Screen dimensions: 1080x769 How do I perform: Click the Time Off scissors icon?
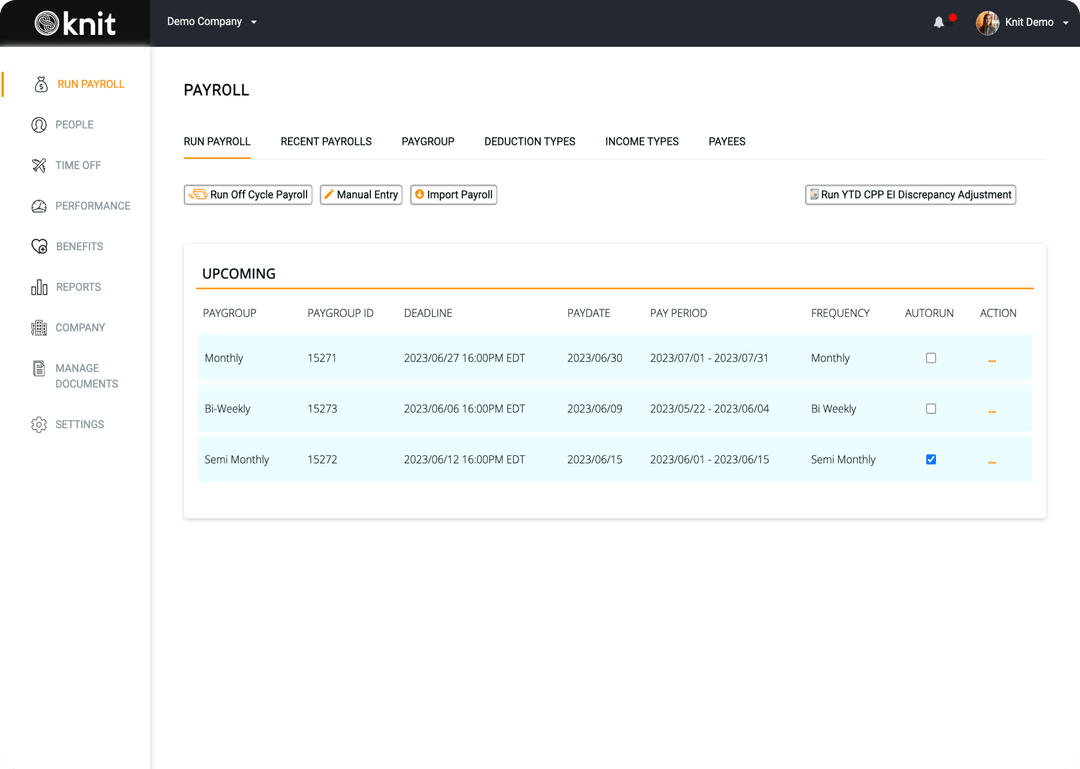tap(40, 165)
